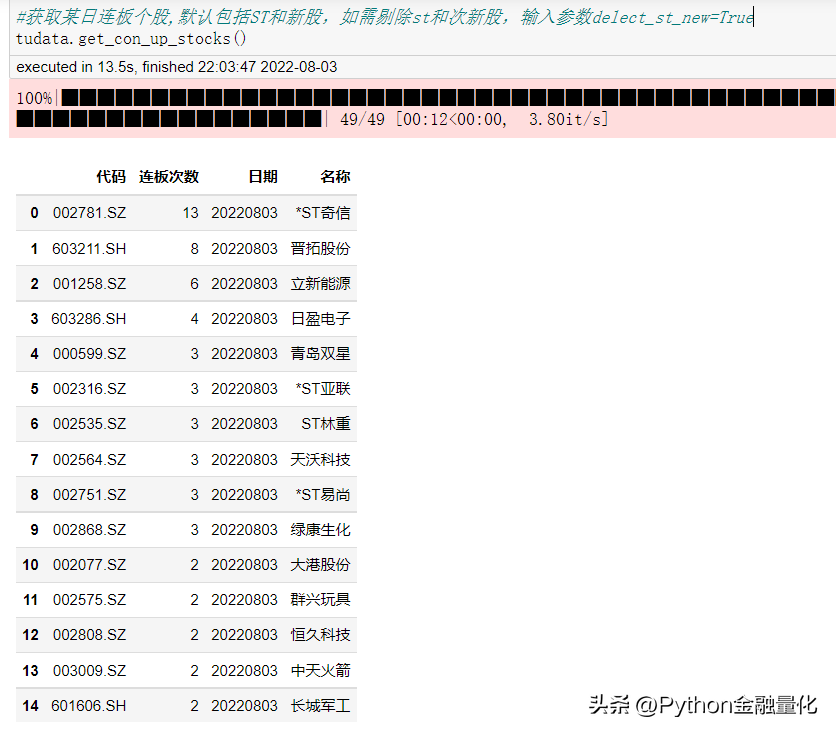Screen dimensions: 836x734
Task: Click the name cell 中天火箭
Action: [x=320, y=671]
